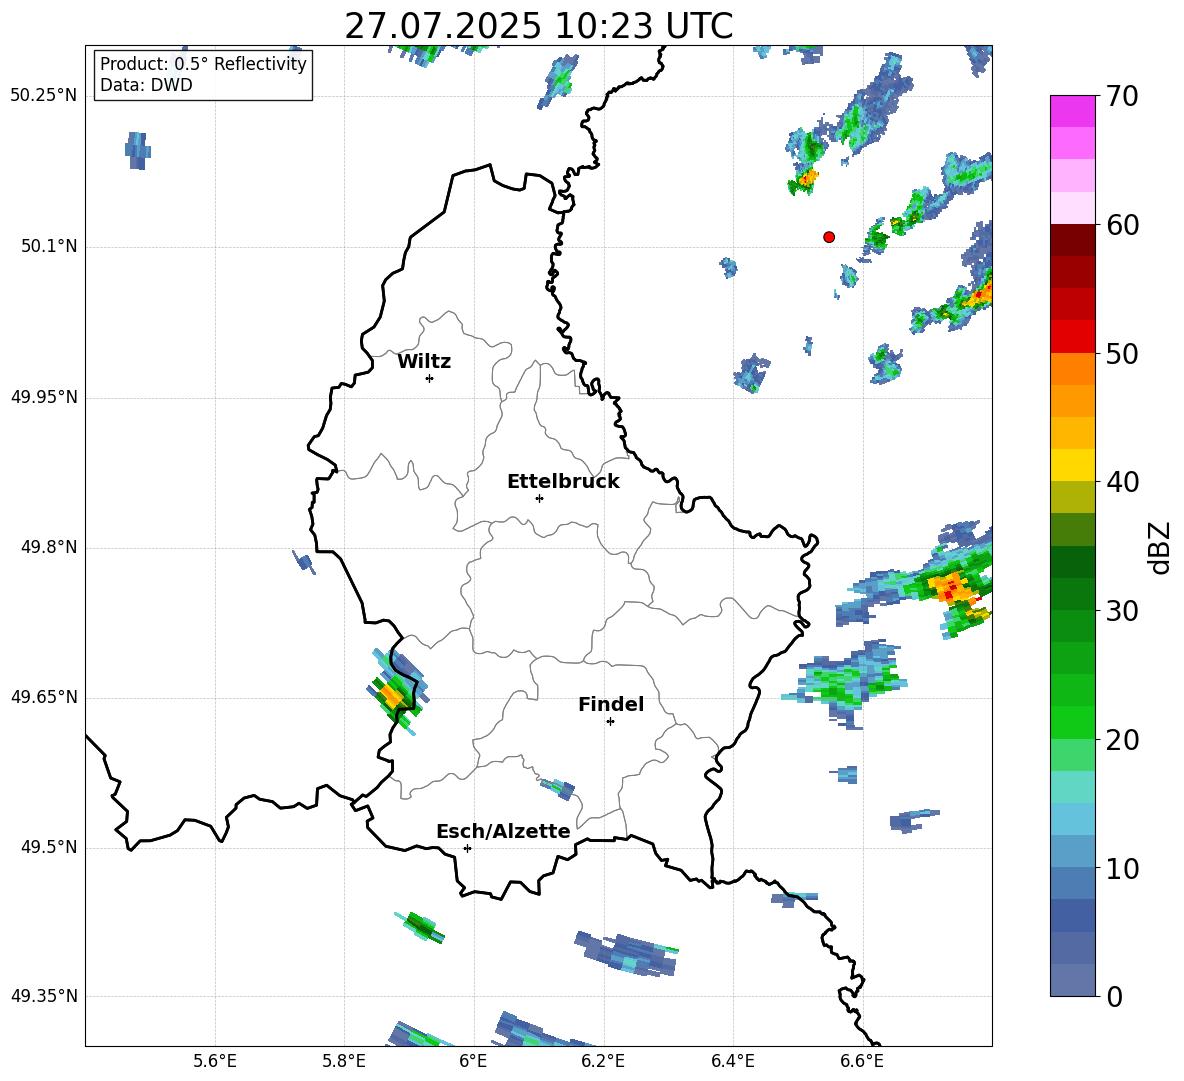The image size is (1184, 1081).
Task: Click the red station marker dot
Action: coord(829,237)
